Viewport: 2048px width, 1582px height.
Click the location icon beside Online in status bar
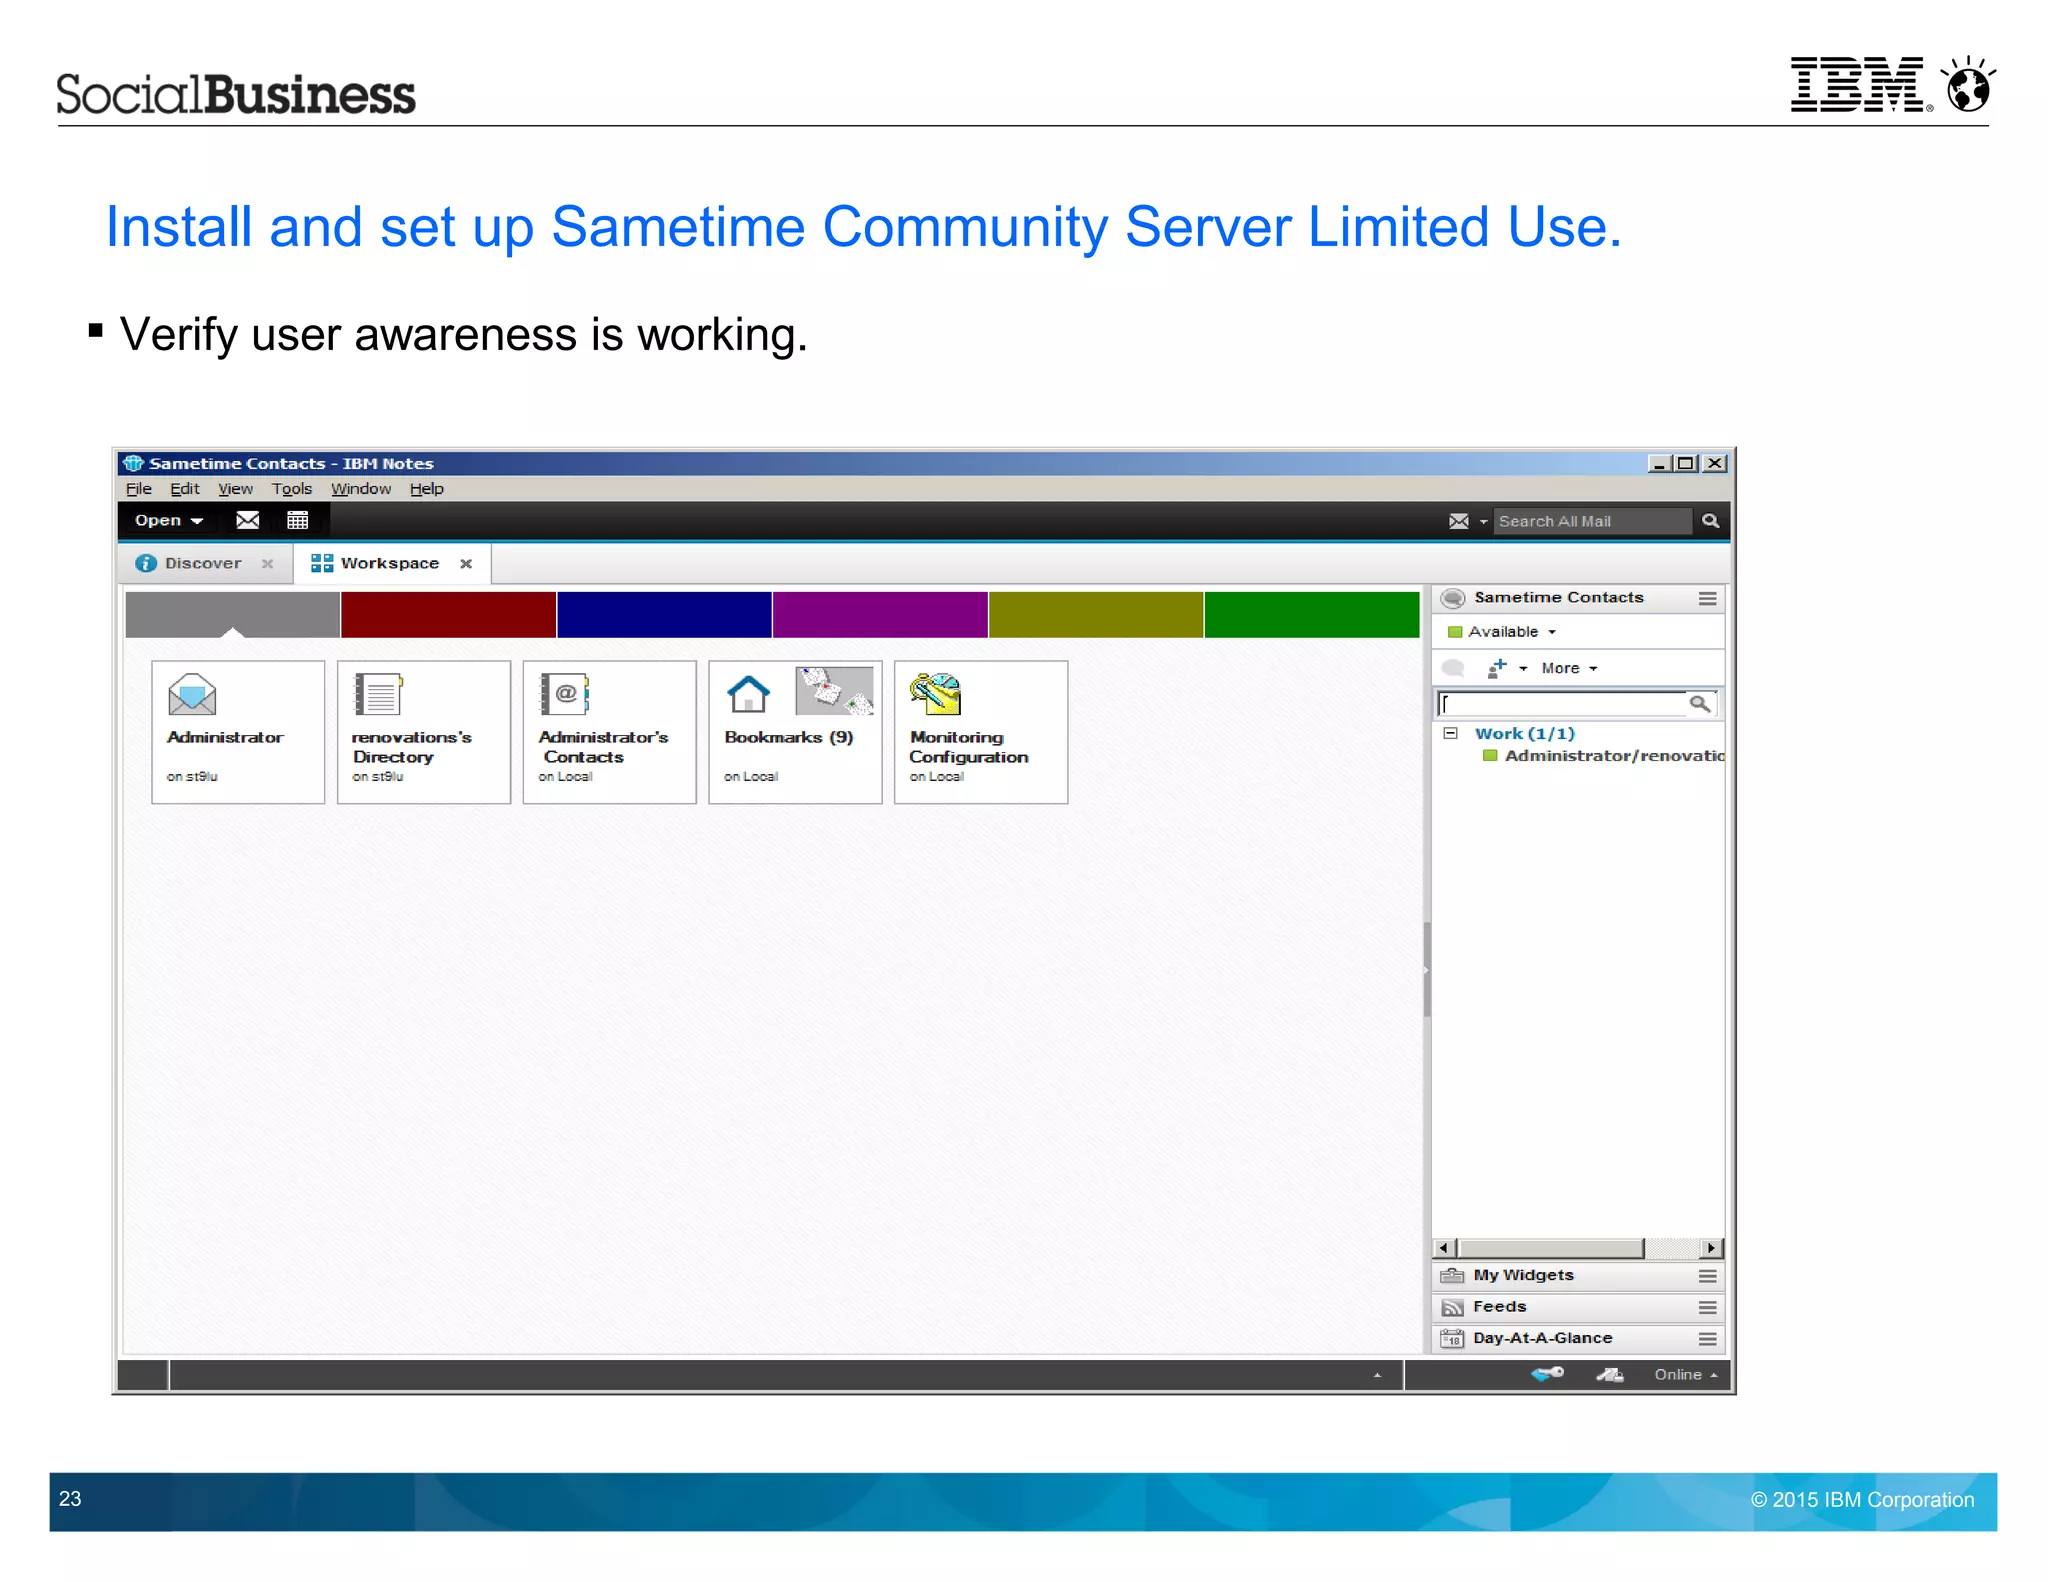pos(1609,1375)
